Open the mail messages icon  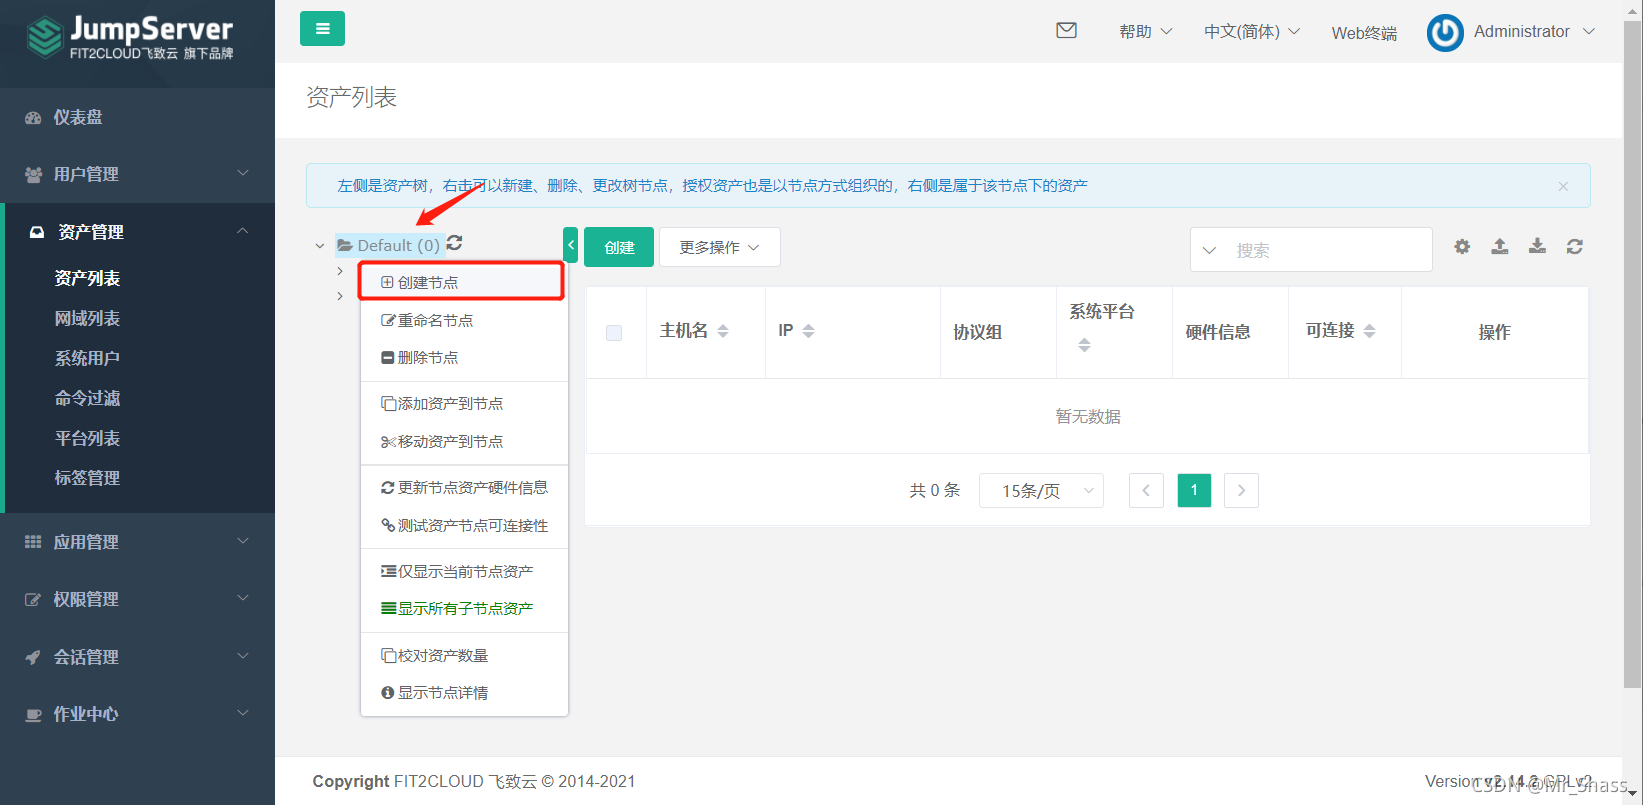click(x=1067, y=30)
